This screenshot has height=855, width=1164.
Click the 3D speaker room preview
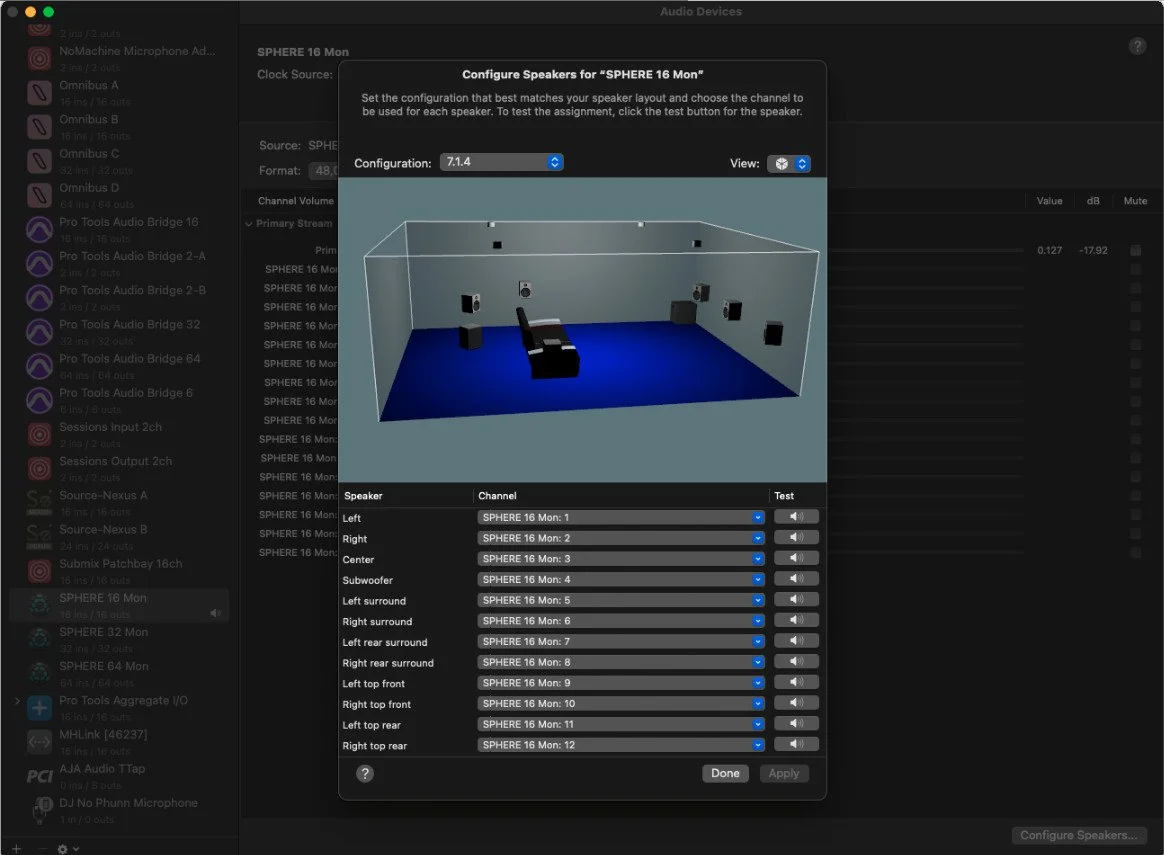582,330
